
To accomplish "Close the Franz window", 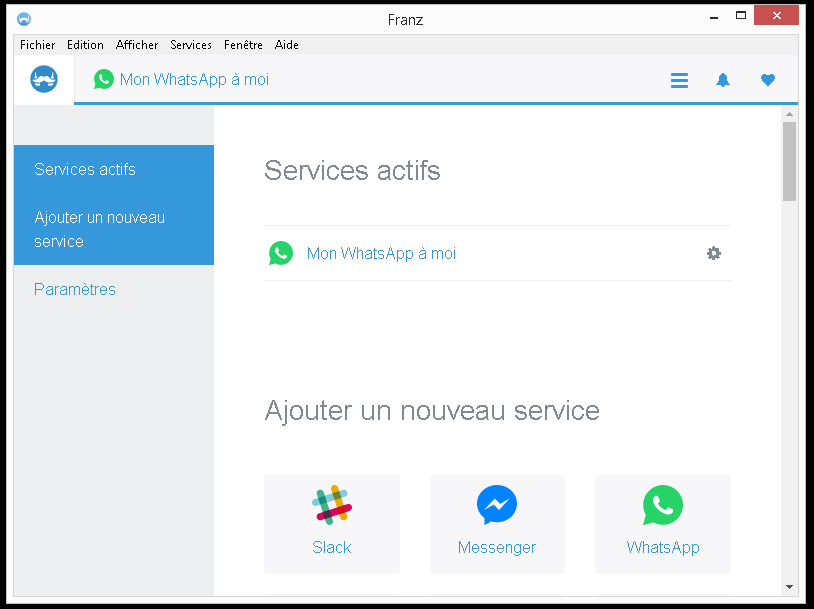I will (x=776, y=16).
